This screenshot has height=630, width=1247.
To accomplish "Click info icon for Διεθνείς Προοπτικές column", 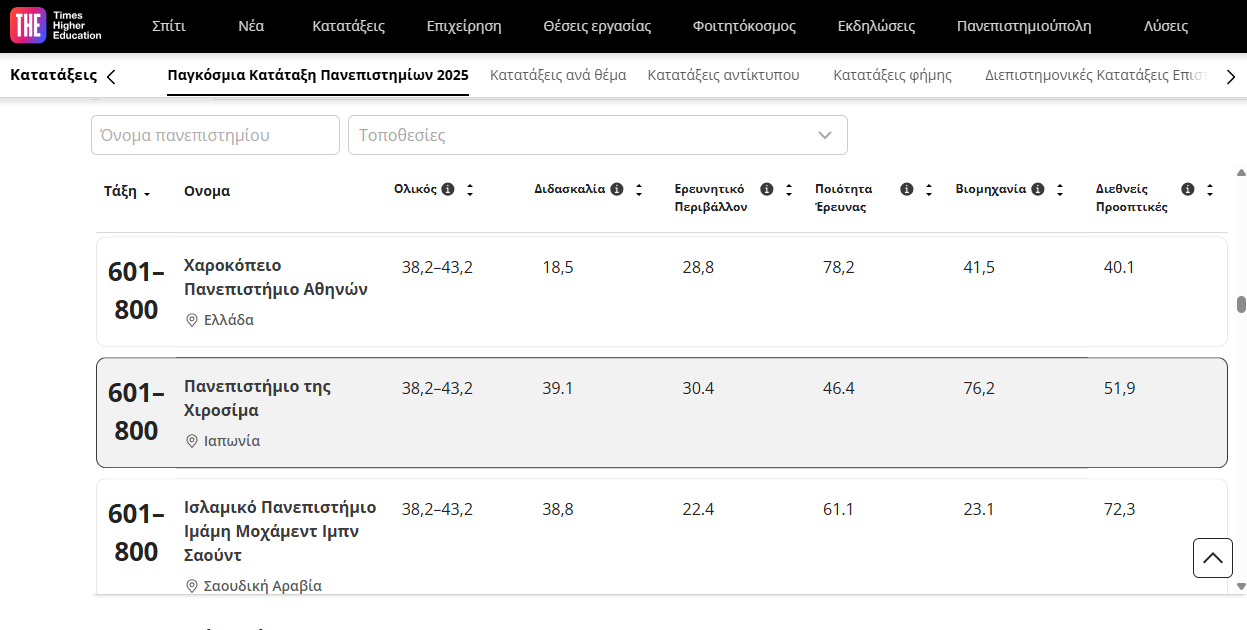I will [x=1188, y=189].
